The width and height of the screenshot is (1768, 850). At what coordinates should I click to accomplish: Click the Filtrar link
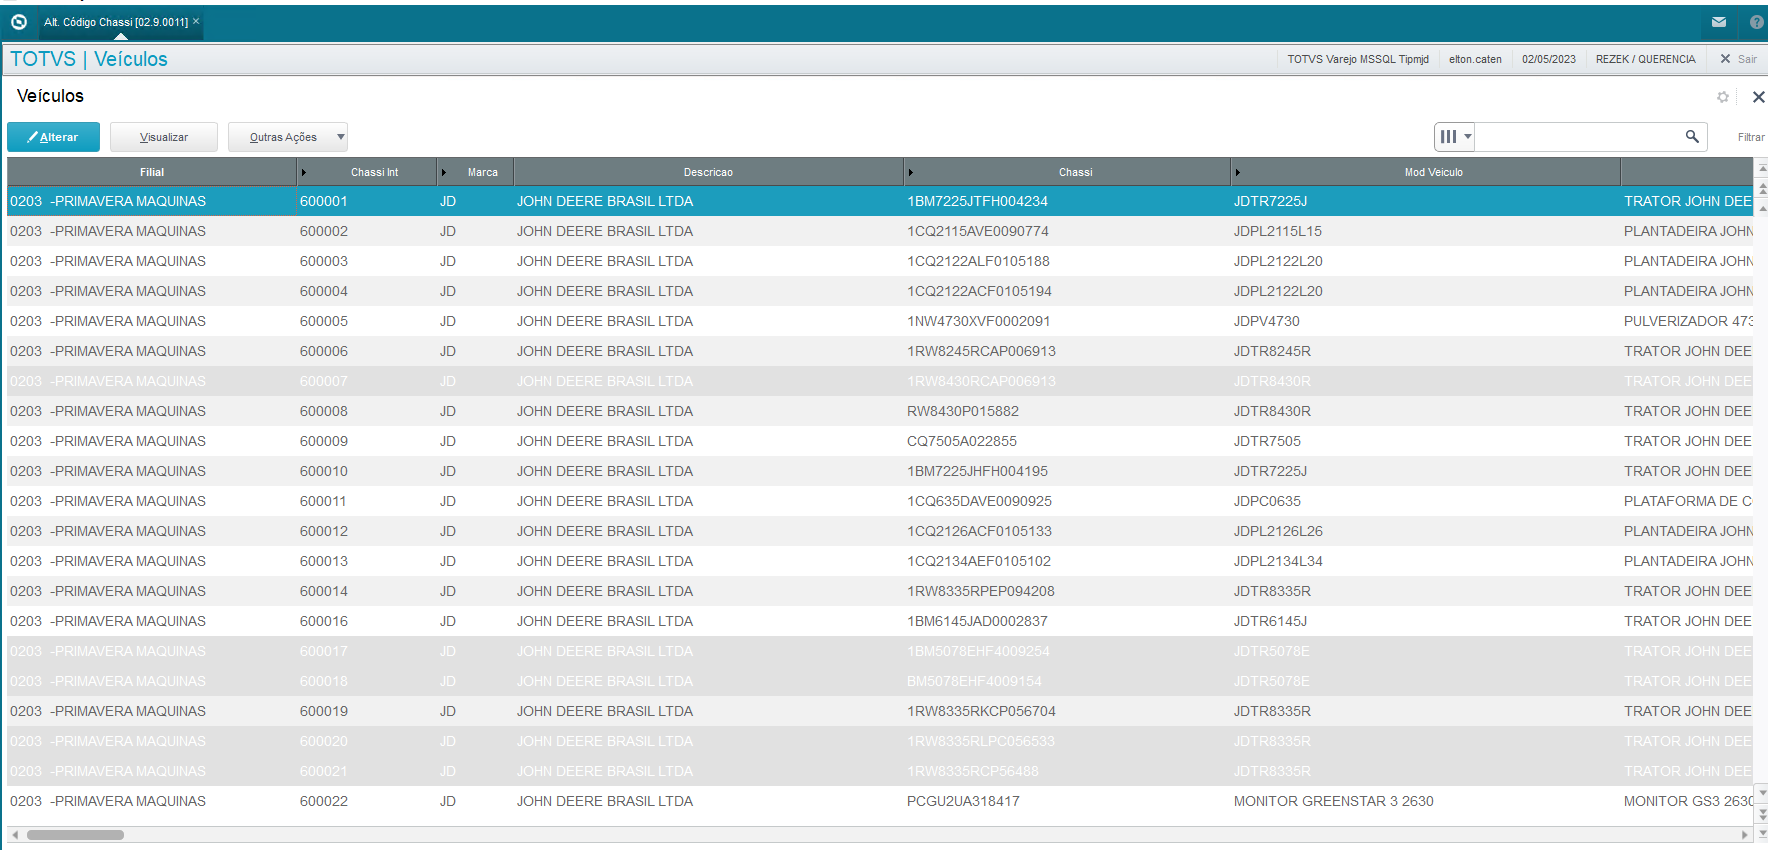point(1750,137)
